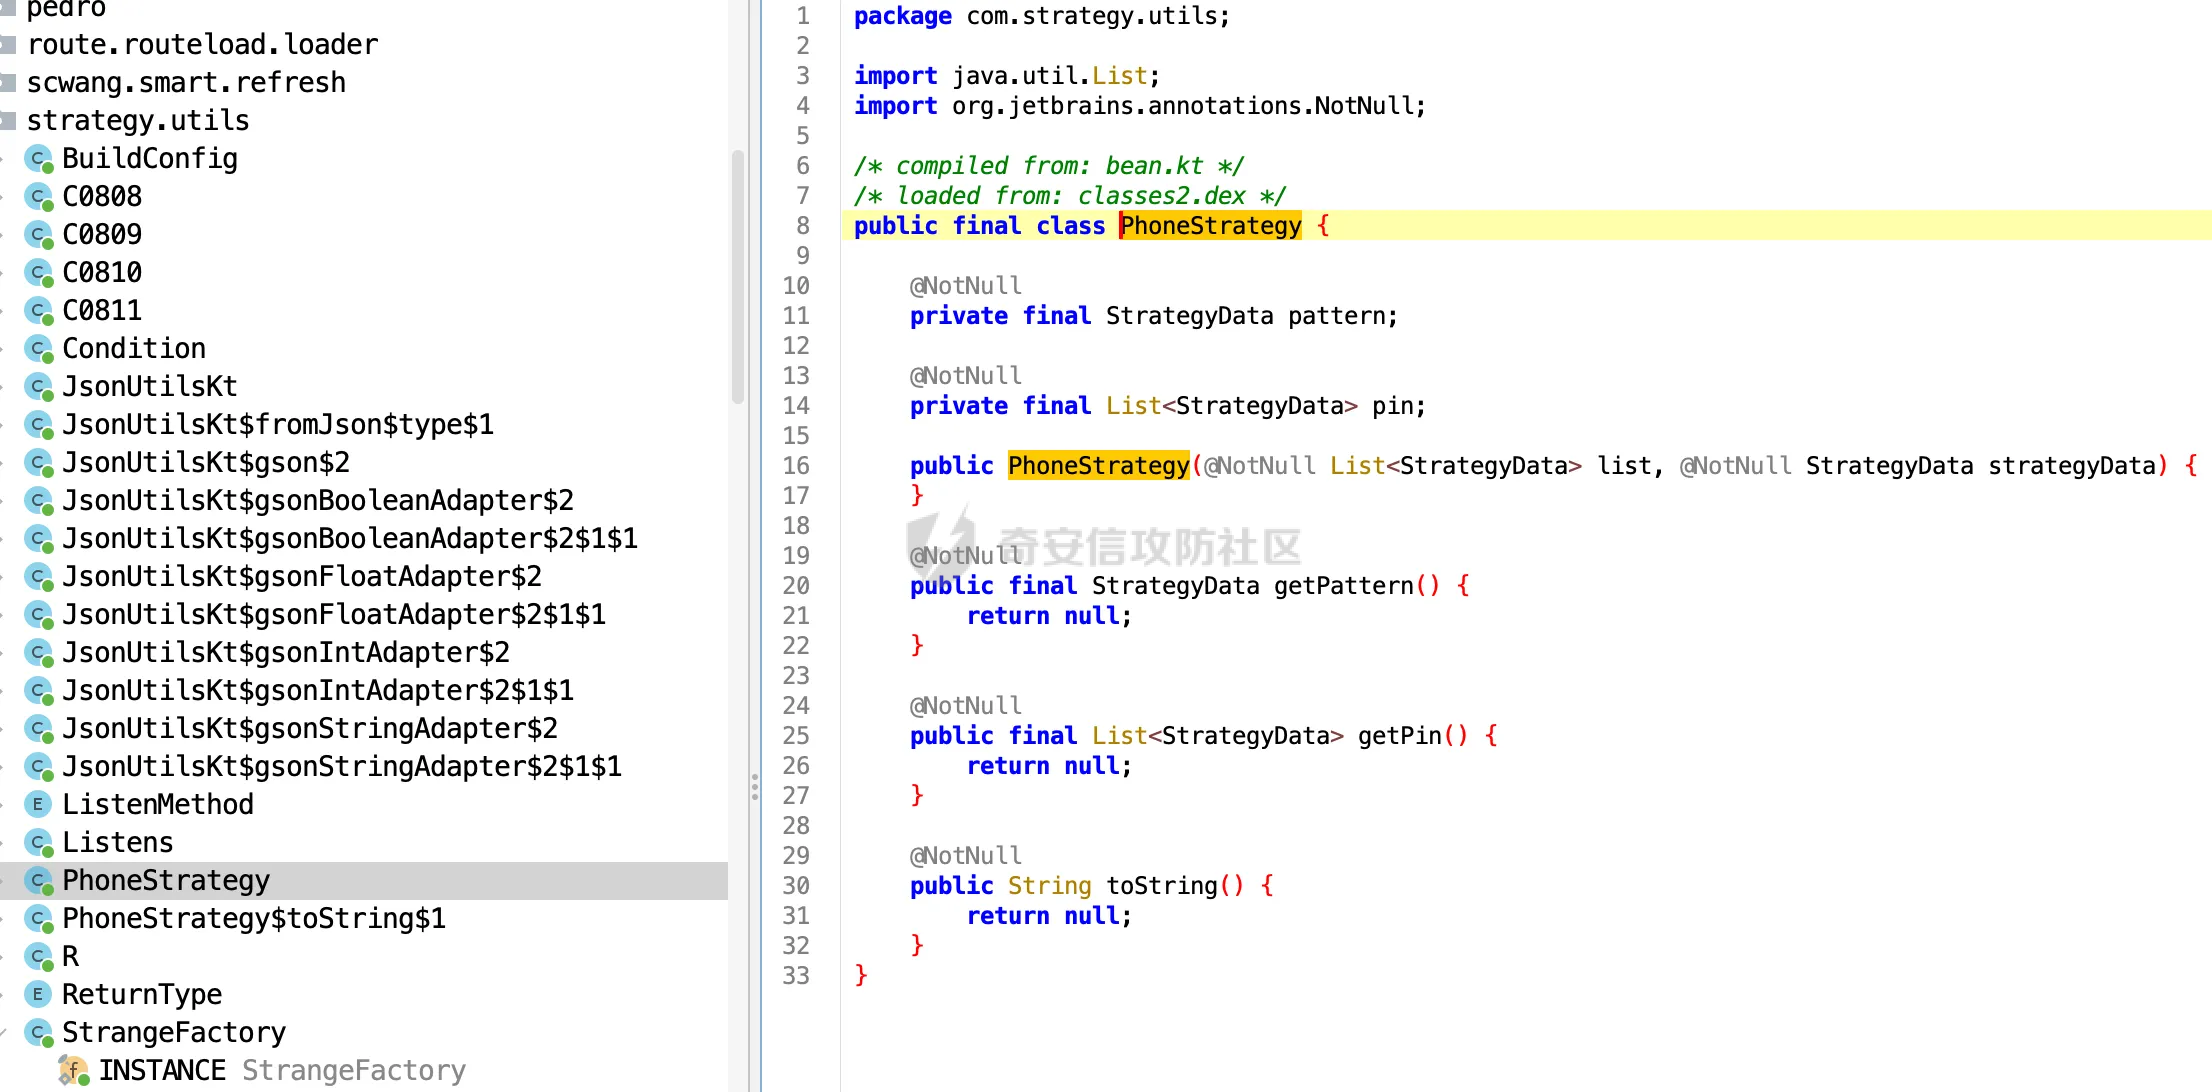Select the INSTANCE StrangeFactory field
Screen dimensions: 2212x1092
(x=282, y=1071)
